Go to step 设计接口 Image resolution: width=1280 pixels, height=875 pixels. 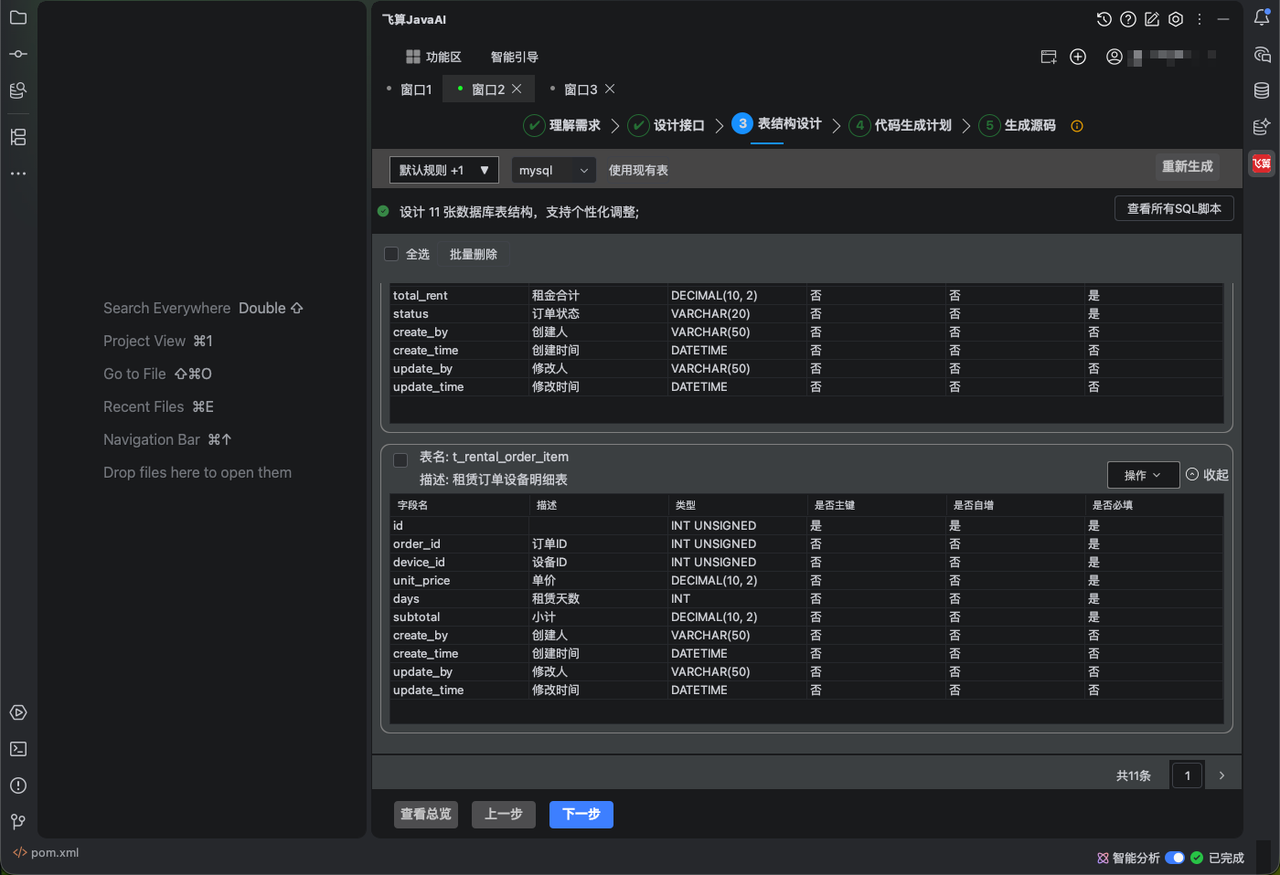pos(667,125)
